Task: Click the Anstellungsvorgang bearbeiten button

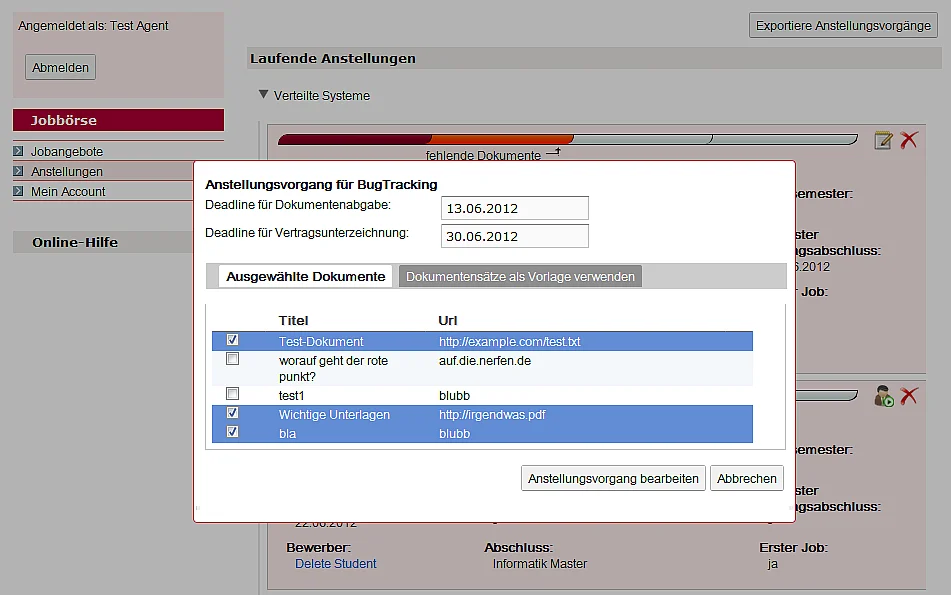Action: point(613,479)
